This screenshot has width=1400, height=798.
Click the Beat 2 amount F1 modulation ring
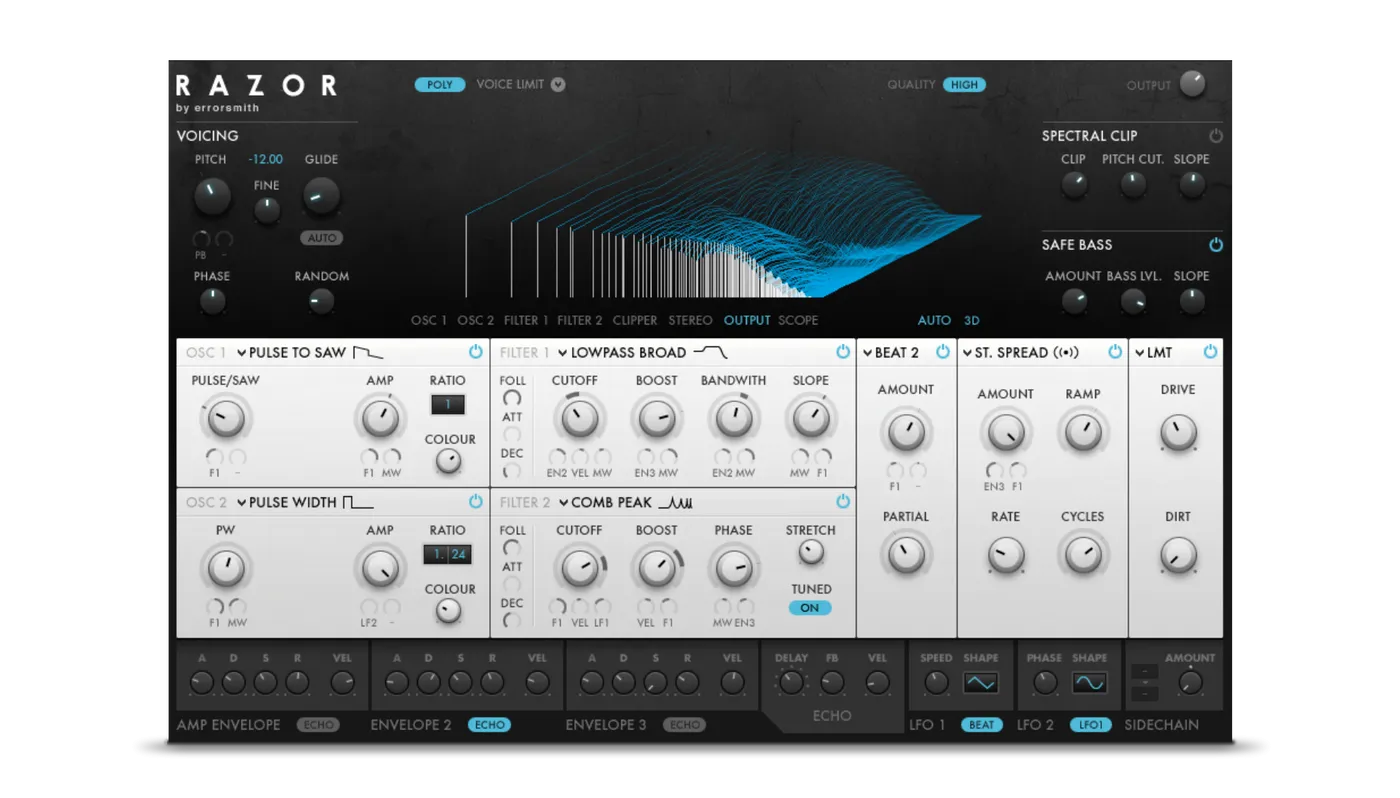pos(895,470)
